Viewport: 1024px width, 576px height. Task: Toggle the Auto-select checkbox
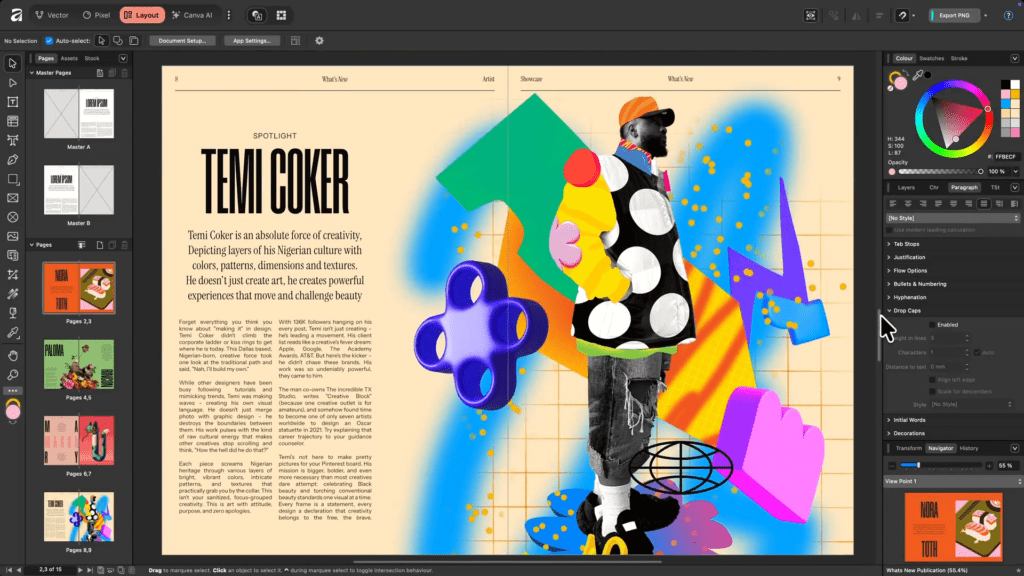(x=49, y=40)
